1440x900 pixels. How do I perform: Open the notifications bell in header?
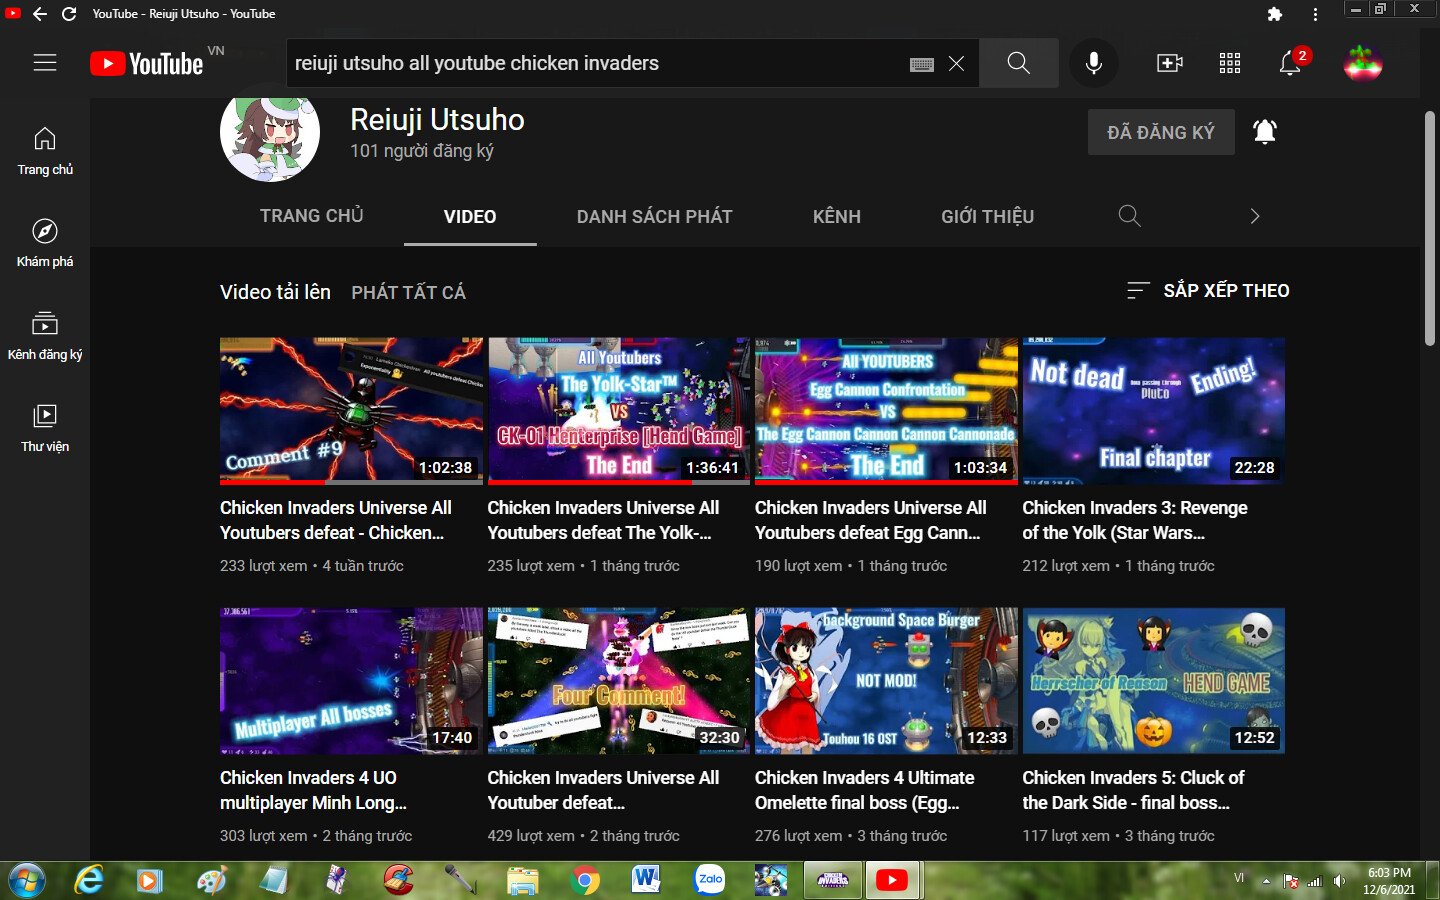(x=1290, y=64)
